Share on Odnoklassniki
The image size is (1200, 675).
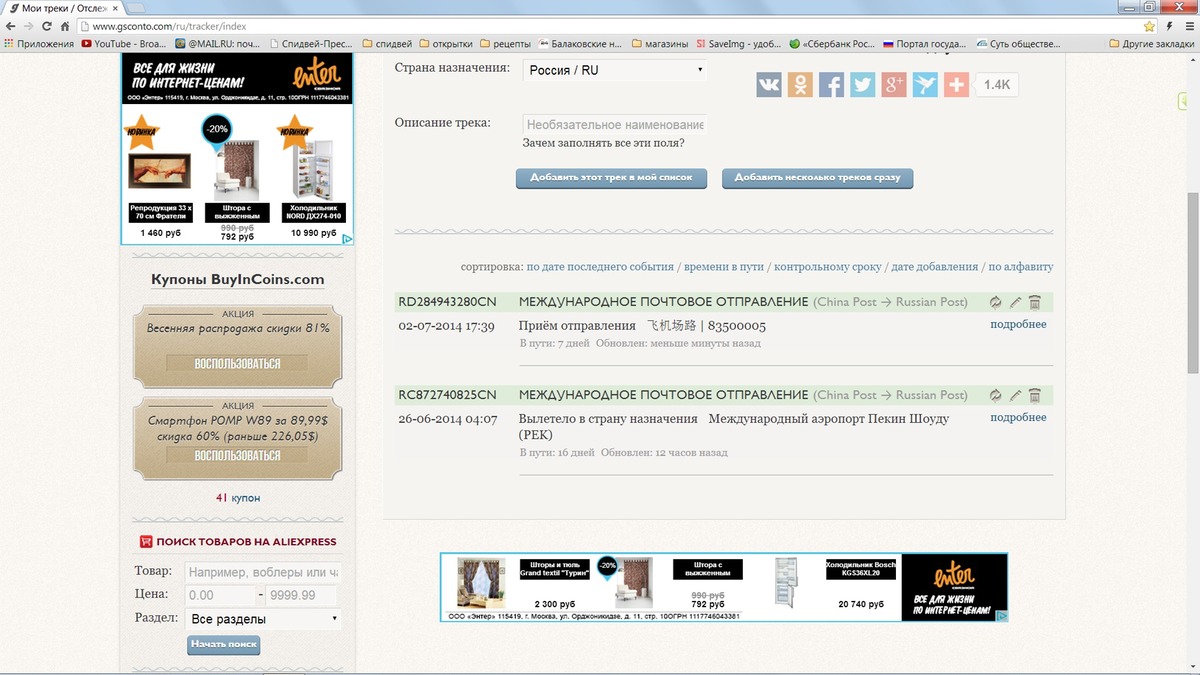pos(800,85)
